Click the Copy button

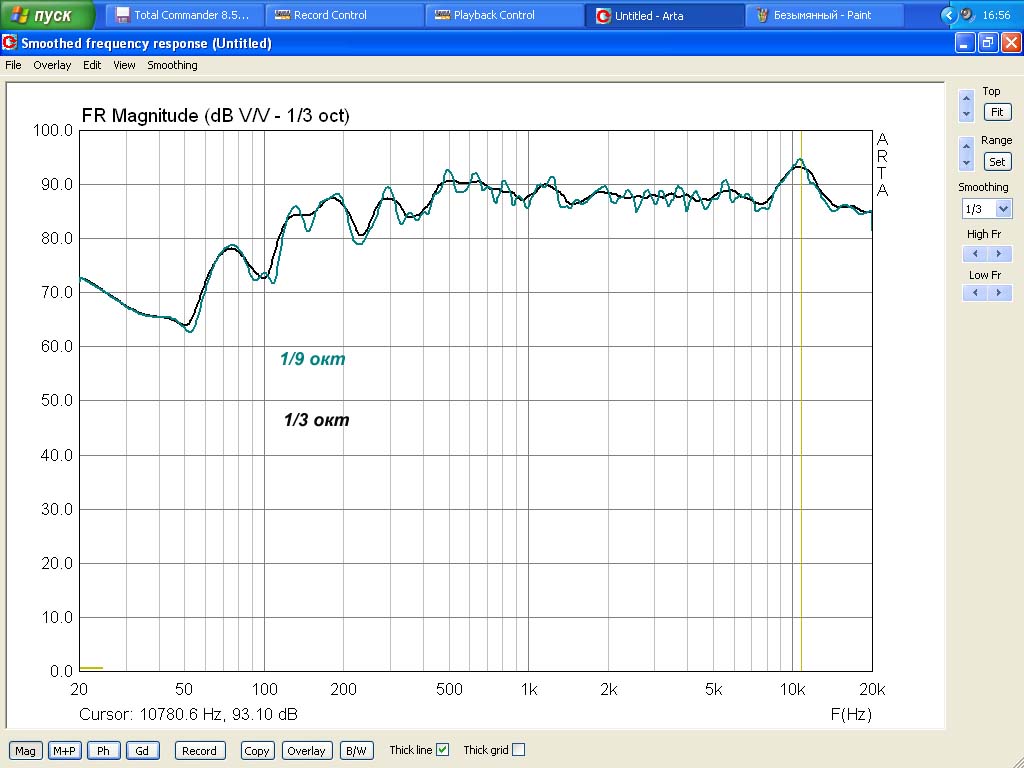click(x=257, y=751)
